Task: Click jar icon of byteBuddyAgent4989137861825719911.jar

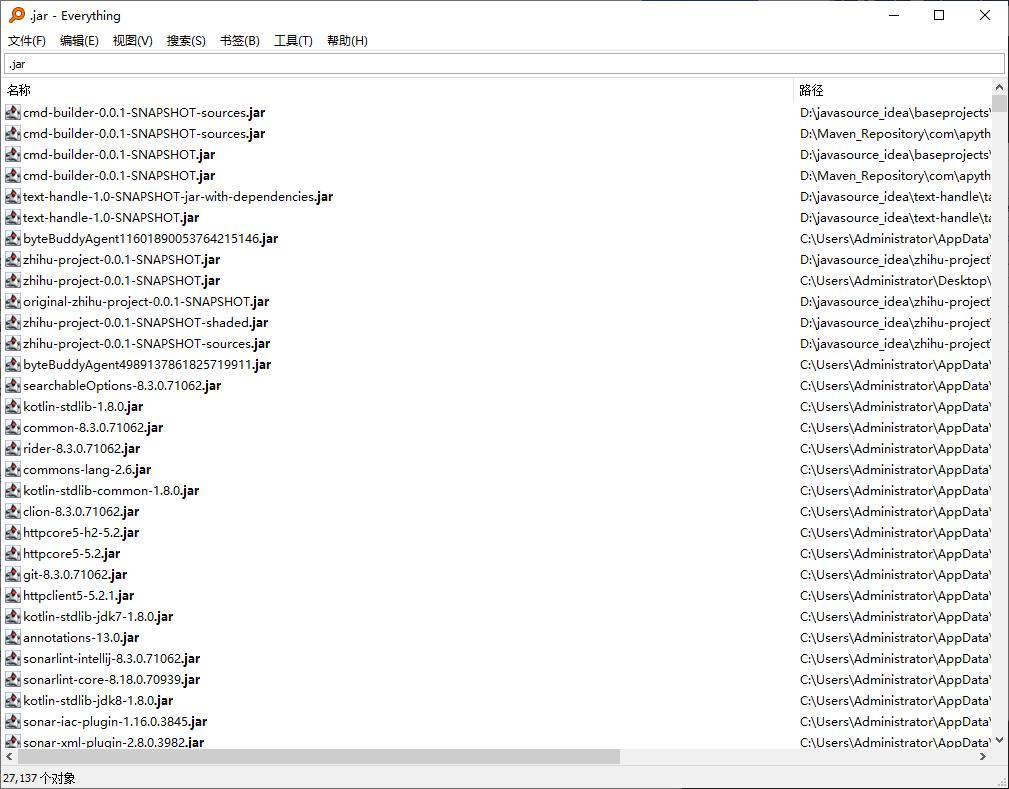Action: (13, 364)
